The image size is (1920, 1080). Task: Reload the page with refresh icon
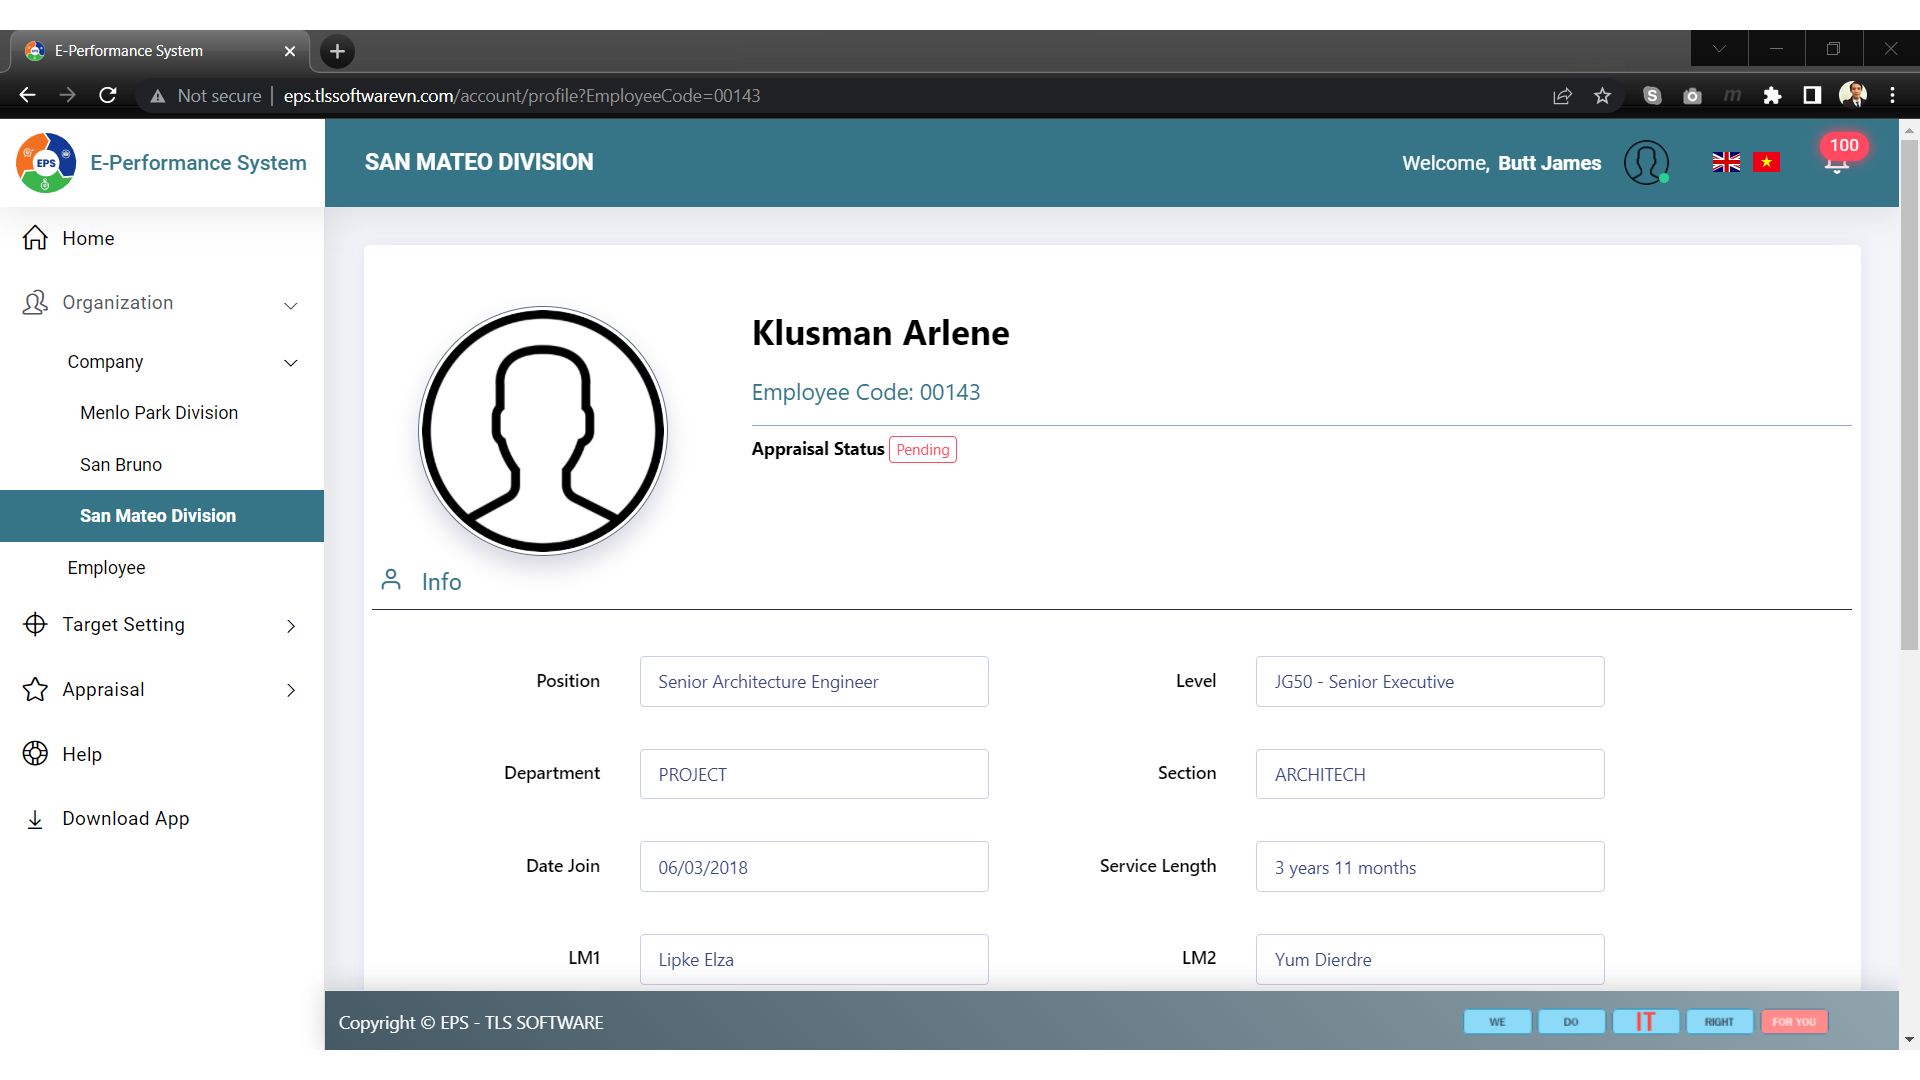pyautogui.click(x=108, y=96)
